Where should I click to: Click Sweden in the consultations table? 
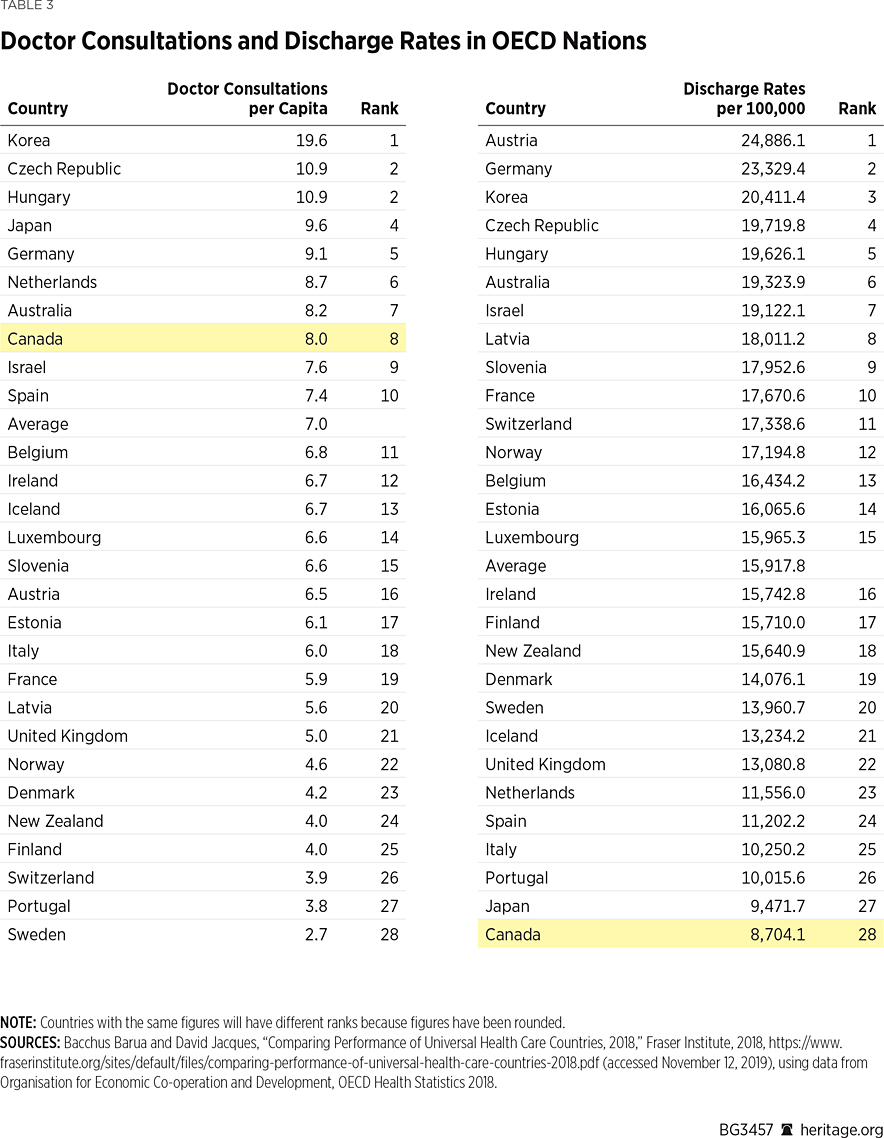36,935
